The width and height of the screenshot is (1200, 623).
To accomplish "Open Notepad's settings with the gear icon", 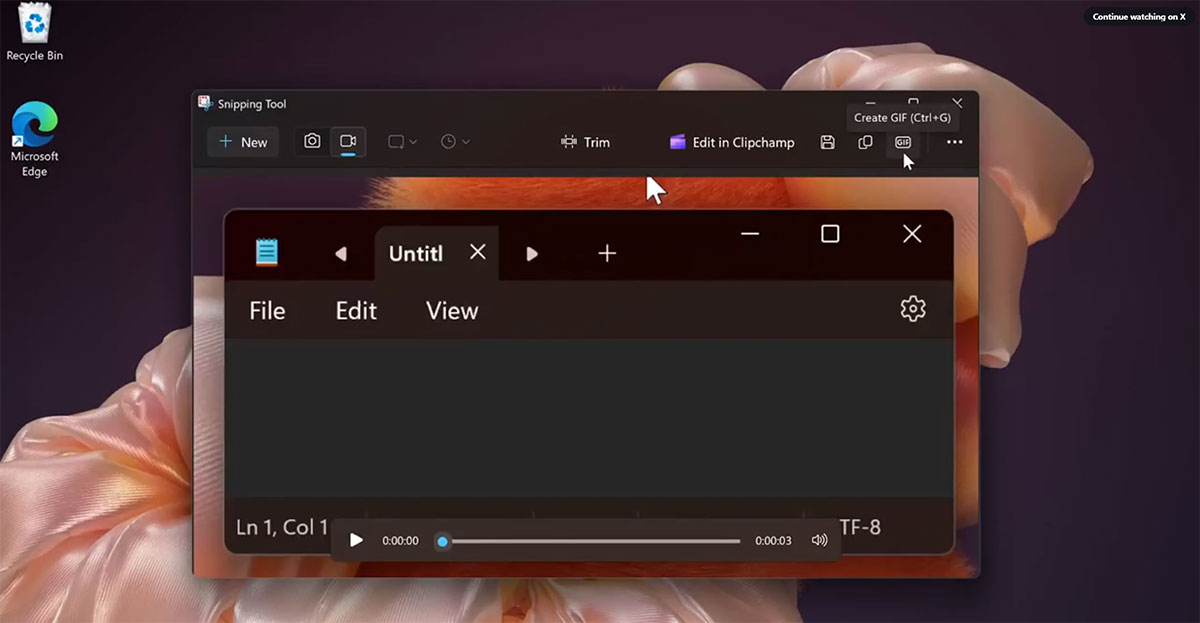I will tap(912, 310).
